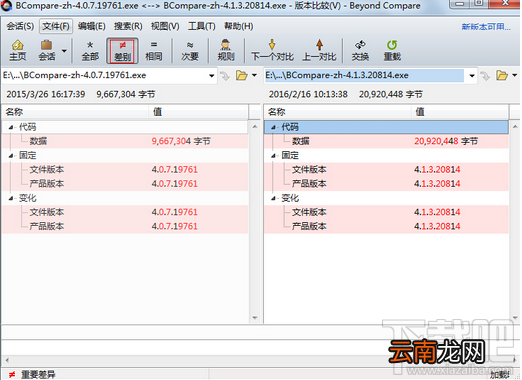Viewport: 522px width, 380px height.
Task: Open the 编辑(E) menu
Action: pyautogui.click(x=91, y=26)
